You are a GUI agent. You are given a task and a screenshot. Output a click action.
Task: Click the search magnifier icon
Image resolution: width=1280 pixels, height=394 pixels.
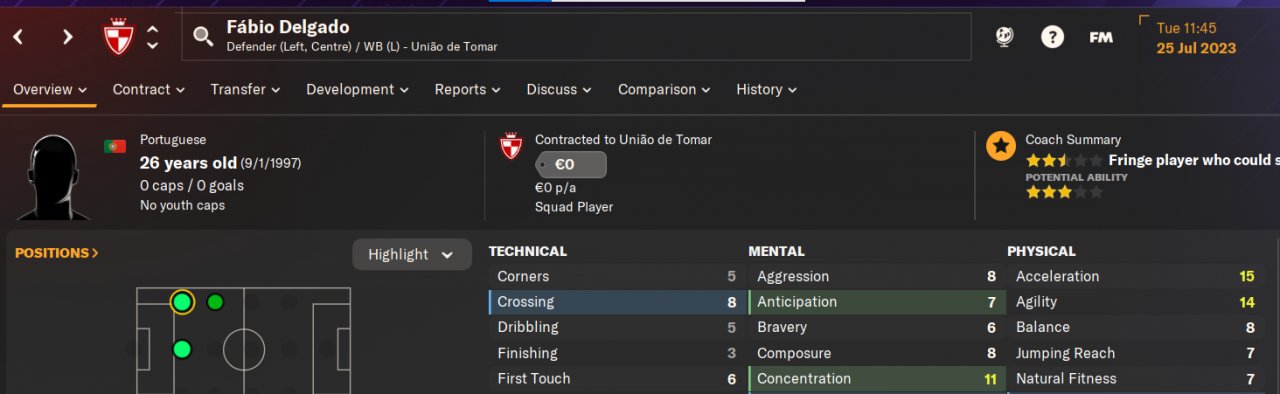pos(203,37)
